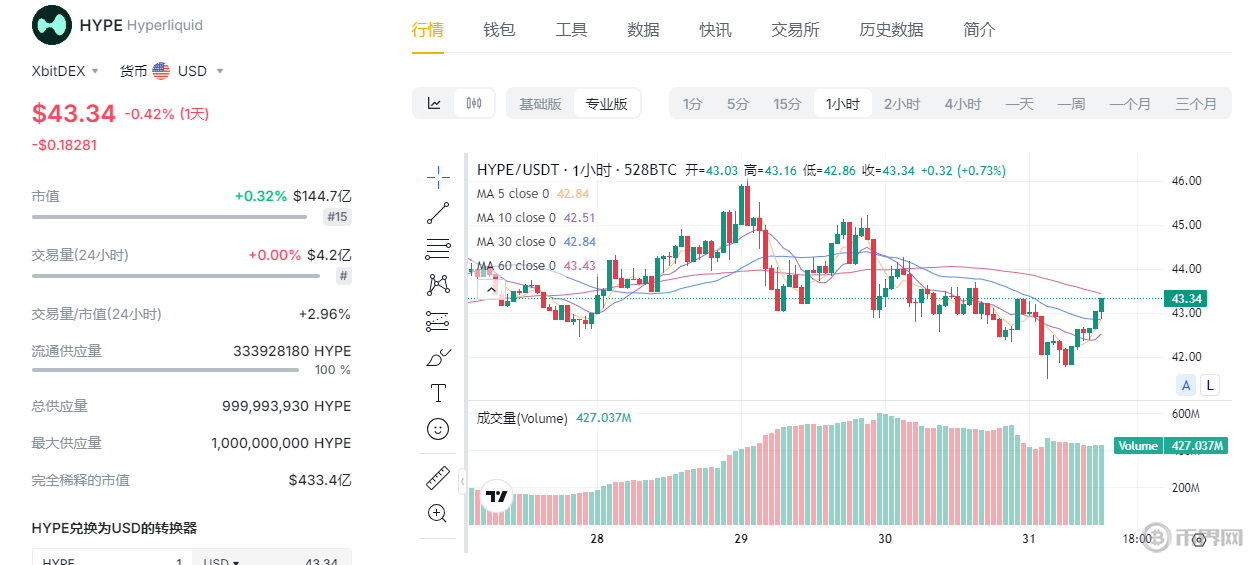Image resolution: width=1254 pixels, height=565 pixels.
Task: Open the 简介 tab
Action: [x=979, y=30]
